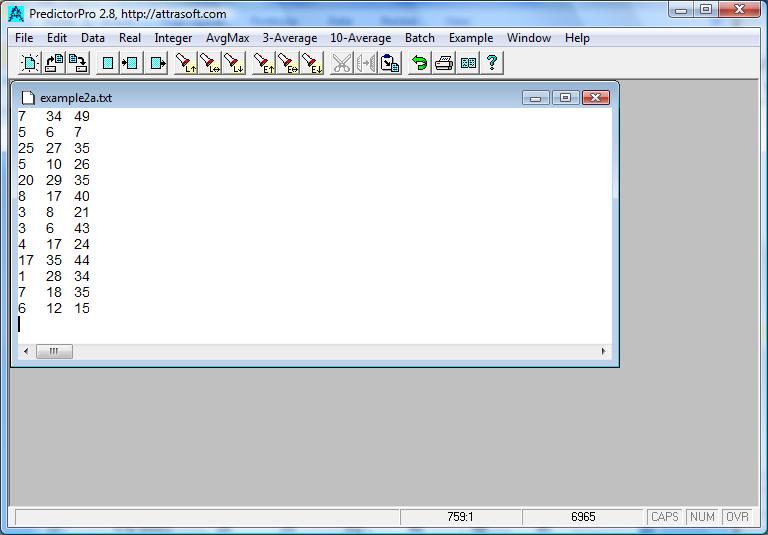The height and width of the screenshot is (535, 768).
Task: Click the value 15 in last row
Action: [x=82, y=309]
